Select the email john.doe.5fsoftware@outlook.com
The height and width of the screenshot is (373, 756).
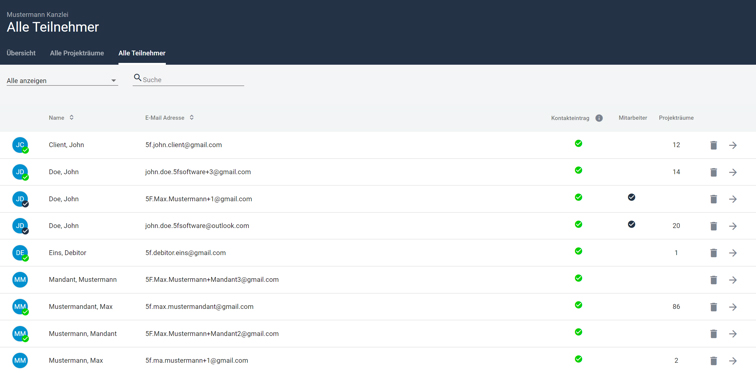197,226
